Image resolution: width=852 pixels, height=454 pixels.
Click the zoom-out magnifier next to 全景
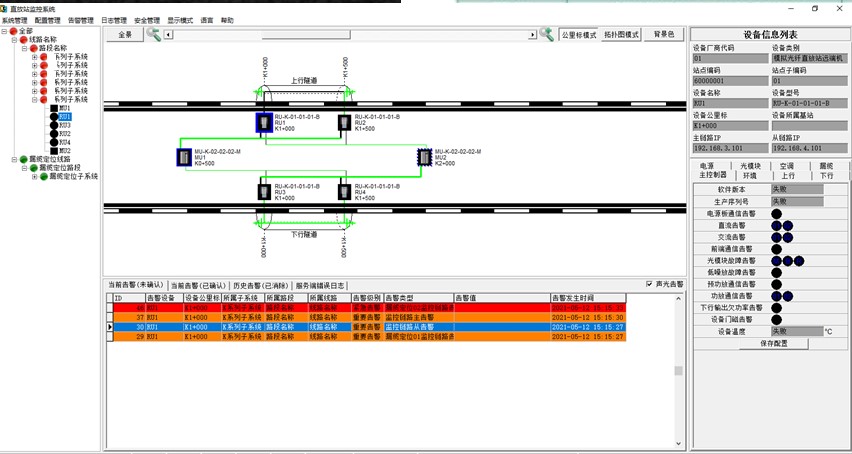(x=153, y=34)
